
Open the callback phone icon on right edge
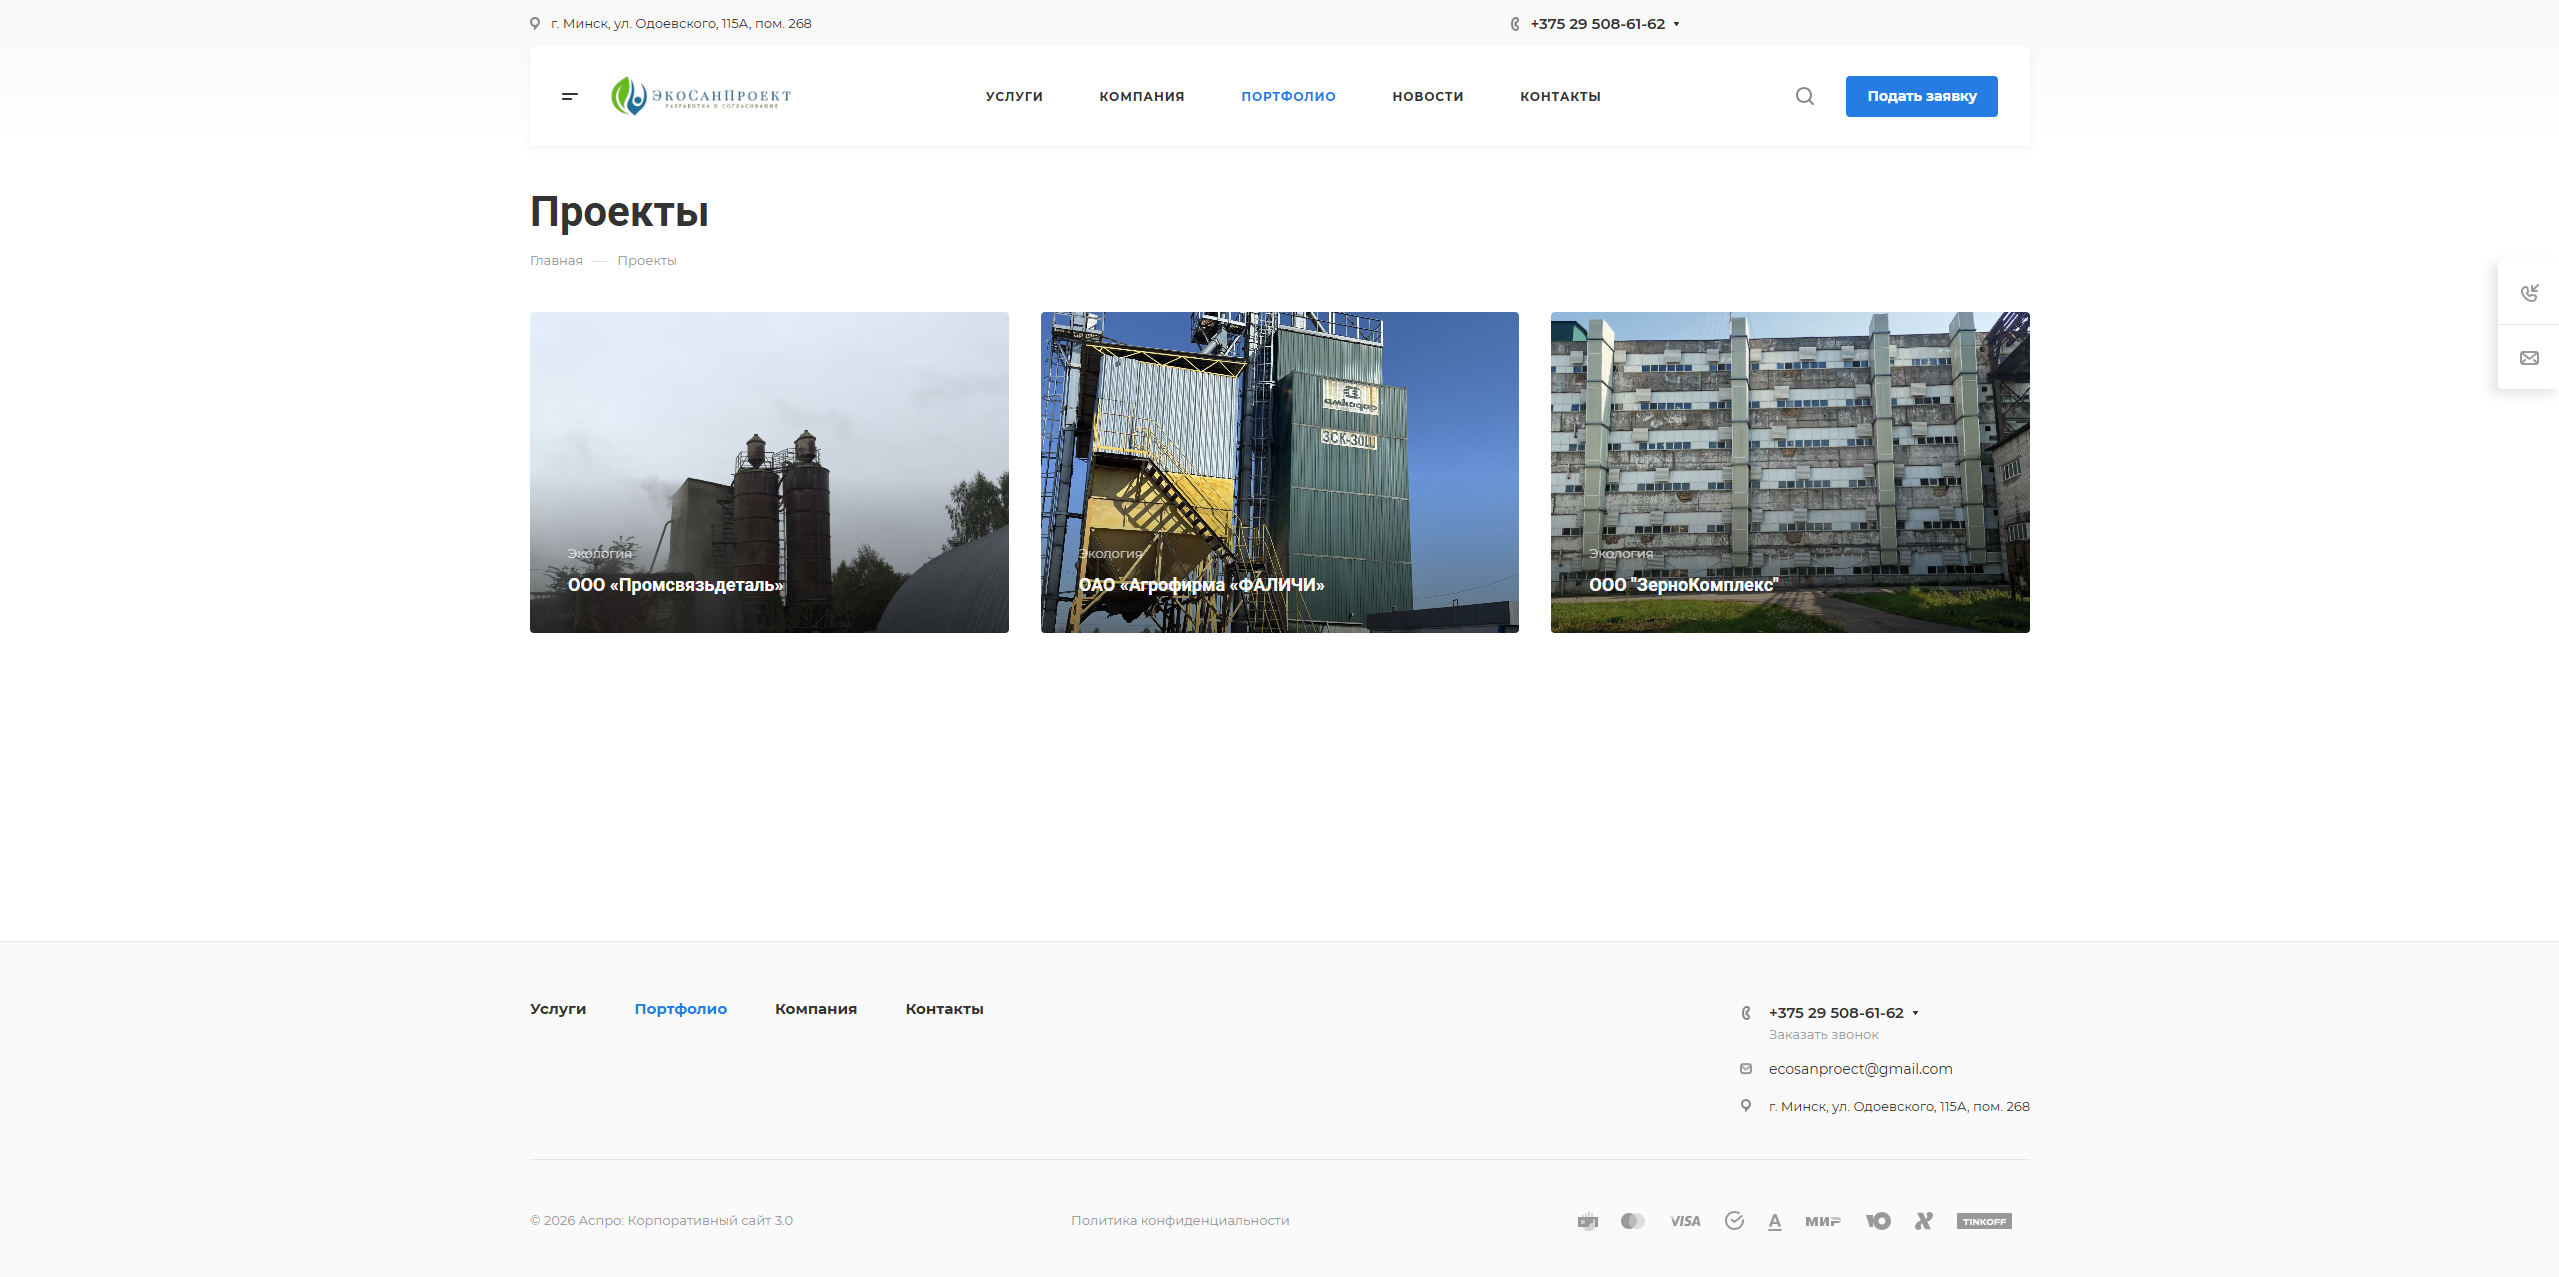2531,292
